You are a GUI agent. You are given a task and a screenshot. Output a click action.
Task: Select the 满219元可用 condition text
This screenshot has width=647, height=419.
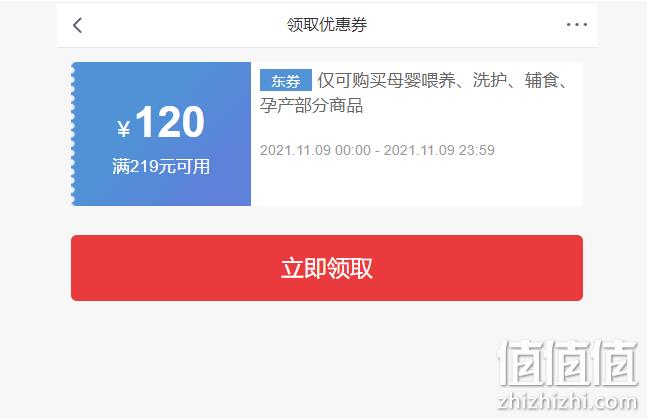click(x=161, y=167)
